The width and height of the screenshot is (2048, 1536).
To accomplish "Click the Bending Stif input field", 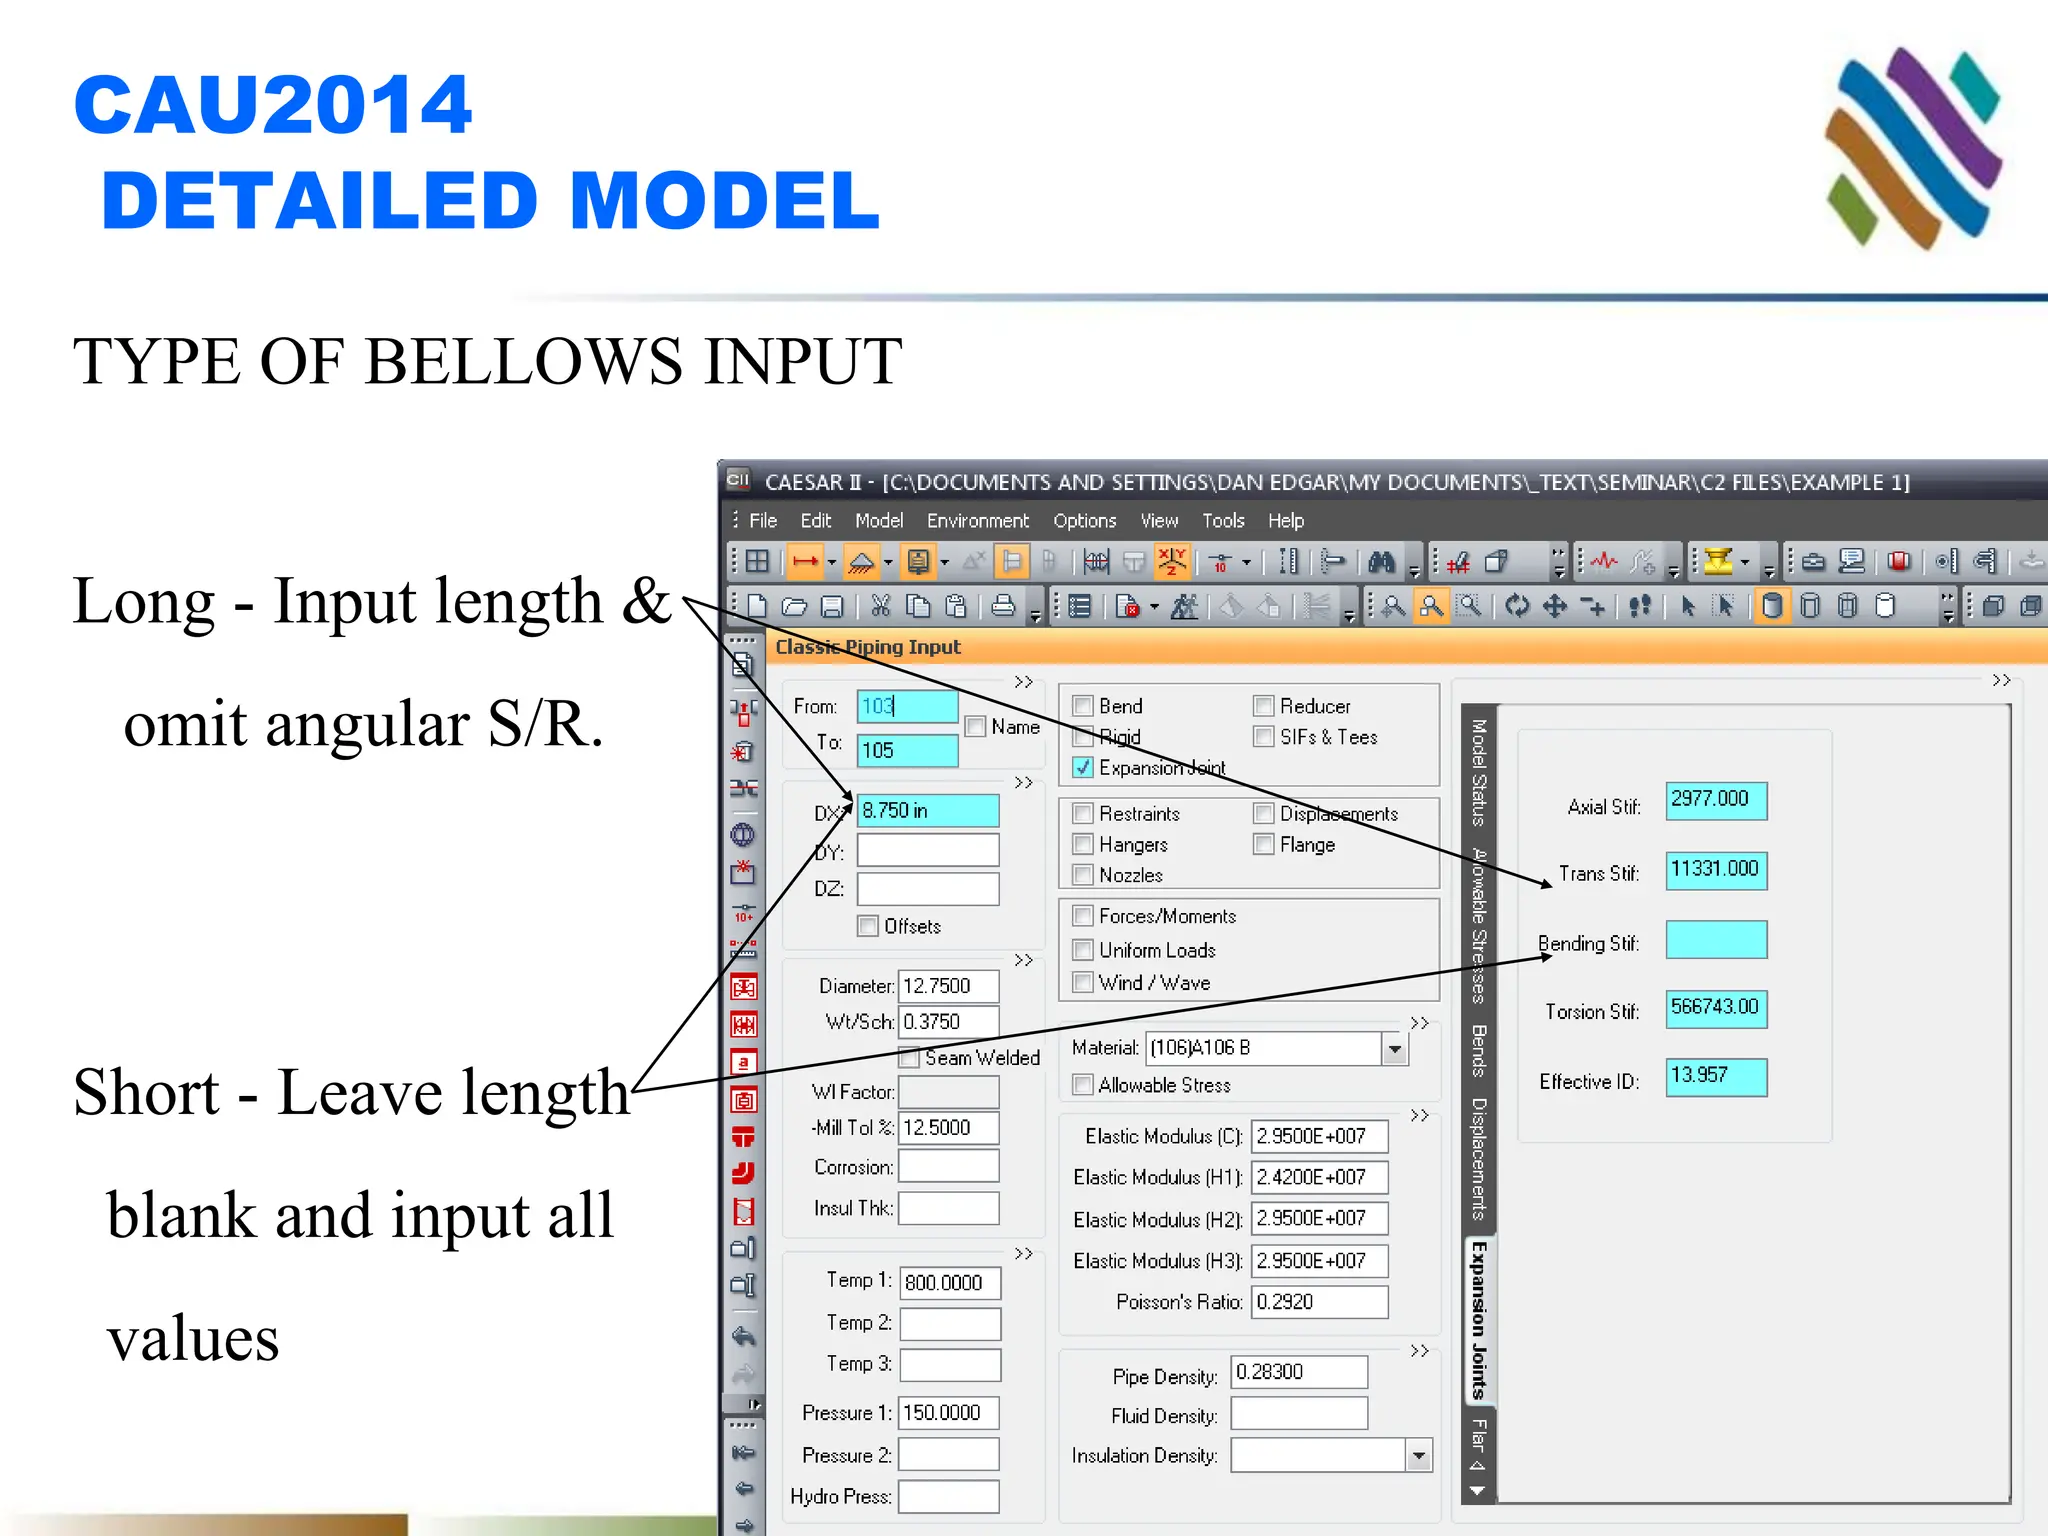I will click(x=1715, y=941).
